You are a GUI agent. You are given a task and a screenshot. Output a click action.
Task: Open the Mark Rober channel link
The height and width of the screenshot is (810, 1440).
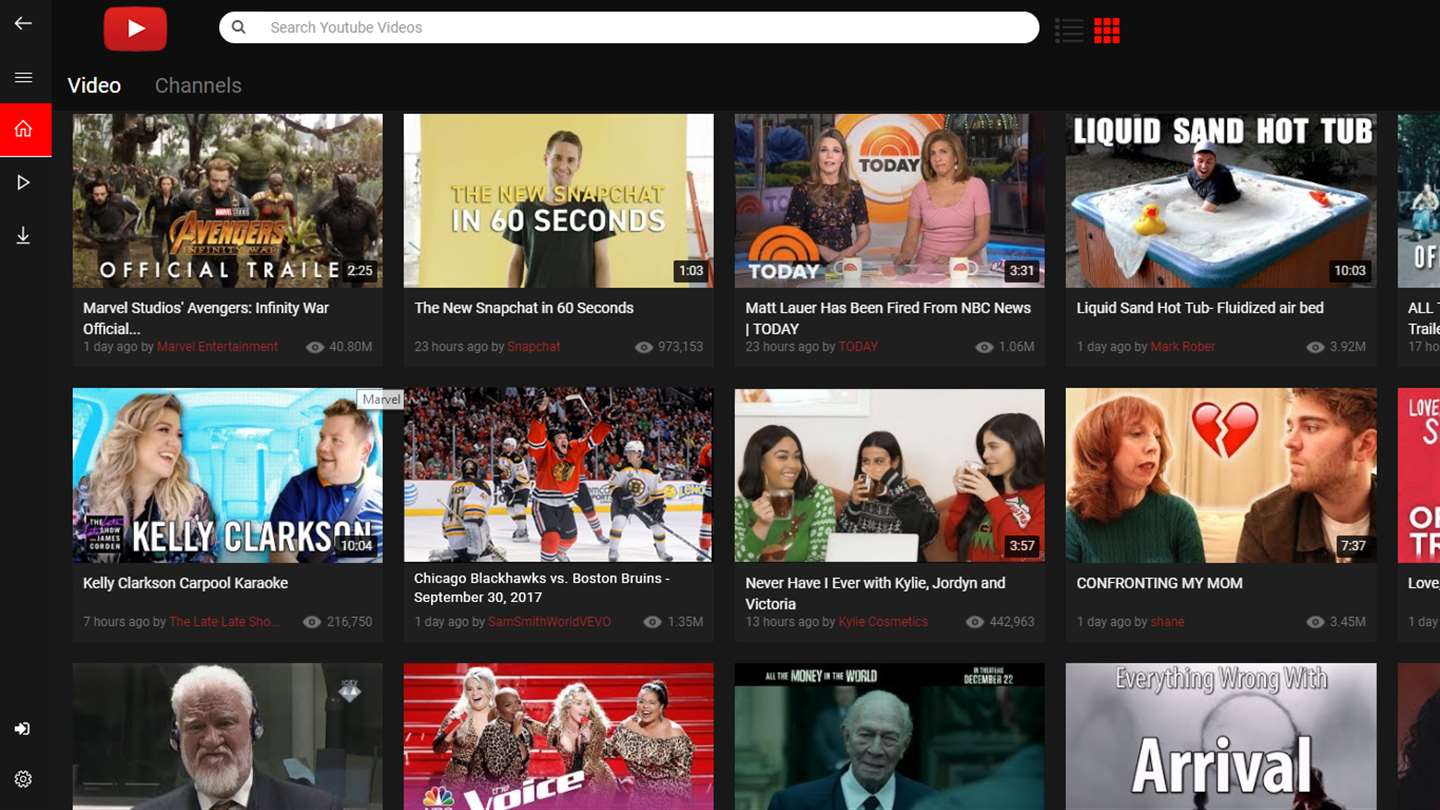1183,347
